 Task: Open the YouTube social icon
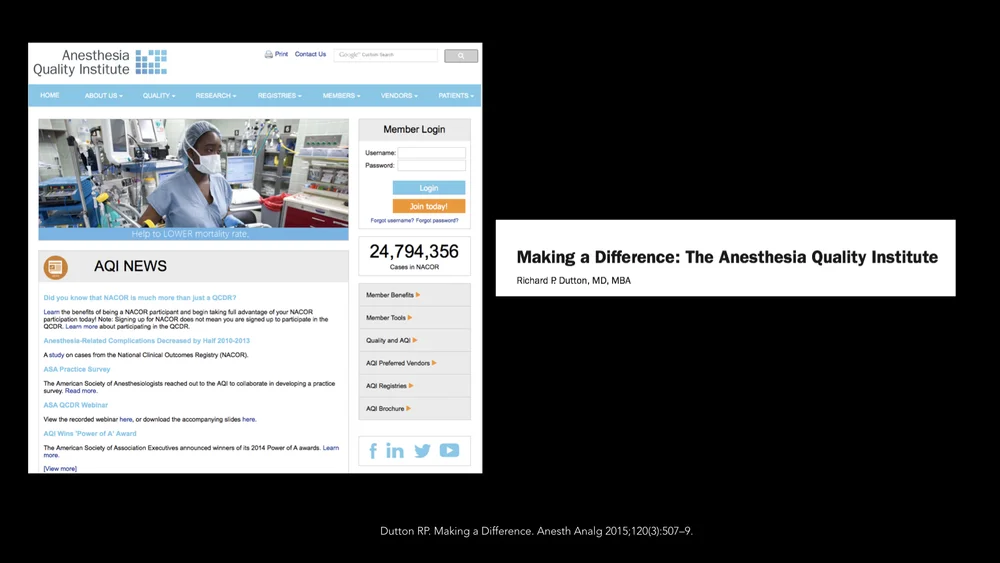pyautogui.click(x=449, y=450)
